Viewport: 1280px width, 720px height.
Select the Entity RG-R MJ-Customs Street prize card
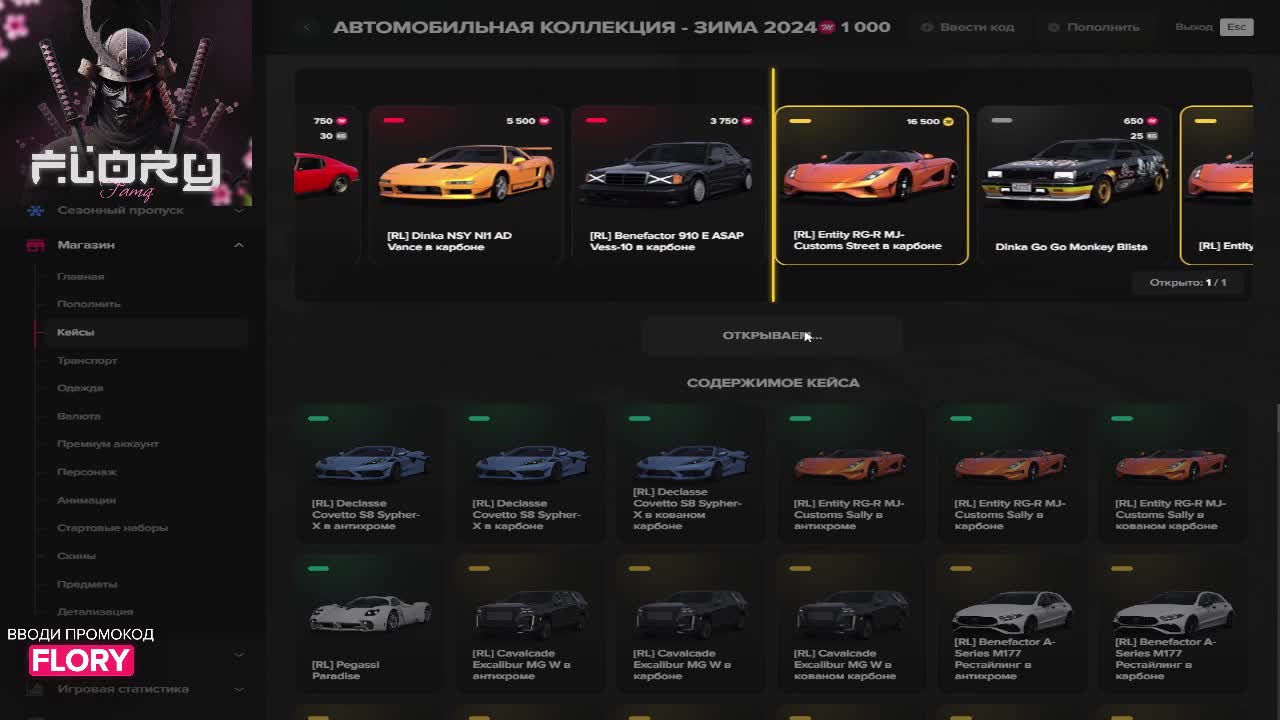(x=871, y=185)
